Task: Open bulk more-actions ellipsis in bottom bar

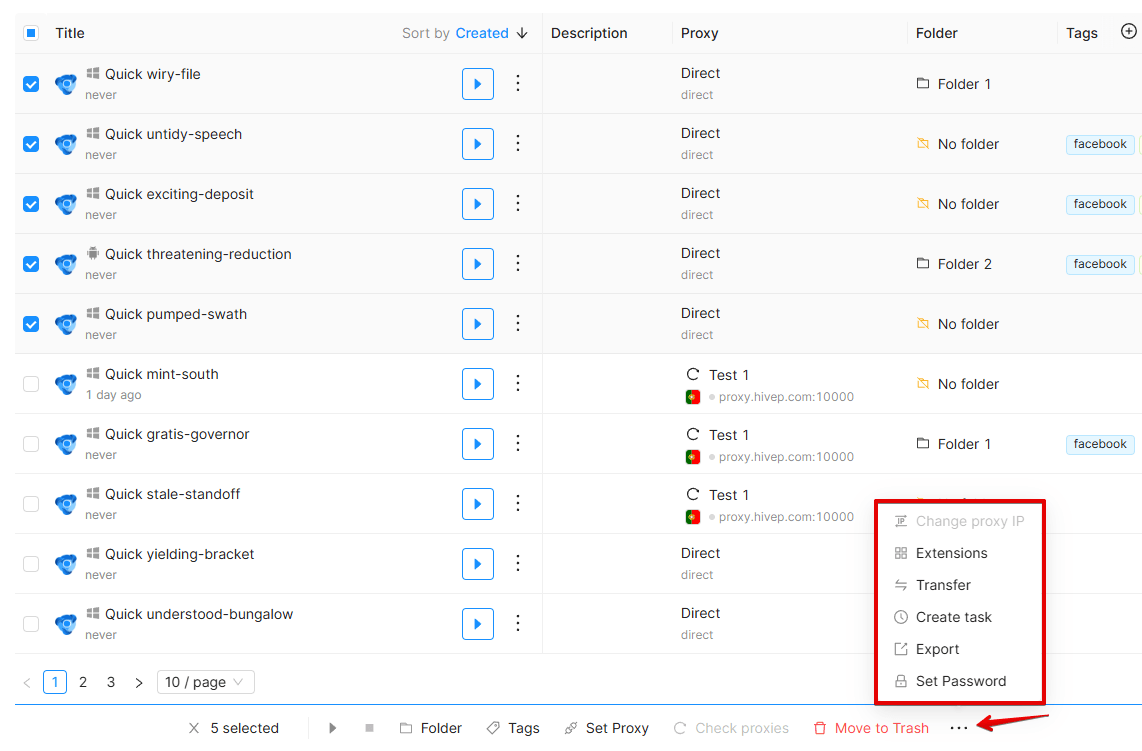Action: click(x=959, y=728)
